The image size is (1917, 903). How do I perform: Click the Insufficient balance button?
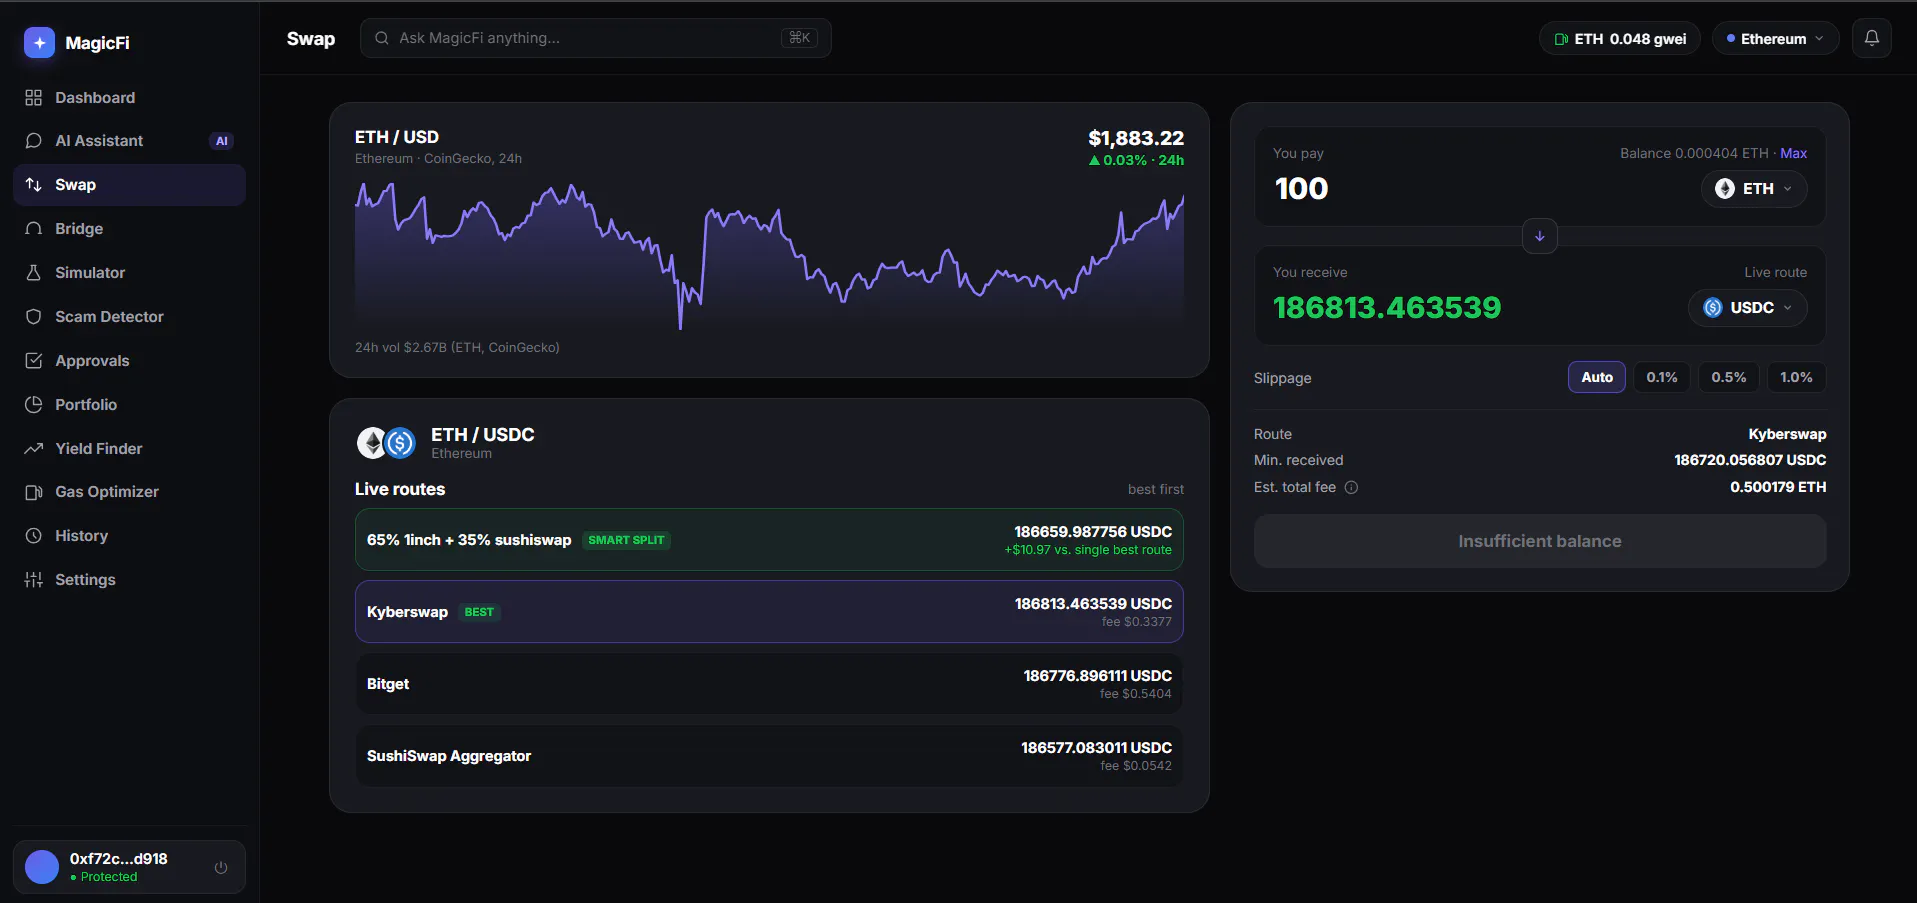click(x=1540, y=541)
